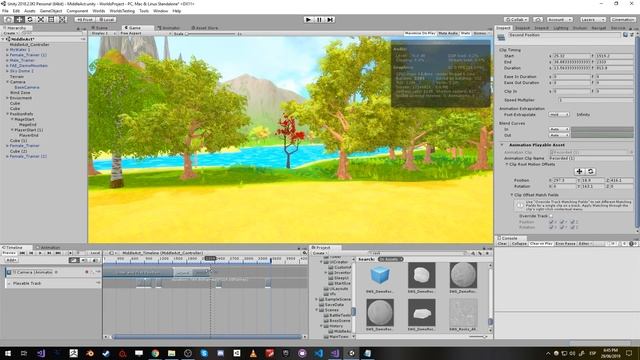Select the Rect transform tool
The height and width of the screenshot is (360, 640).
(51, 19)
